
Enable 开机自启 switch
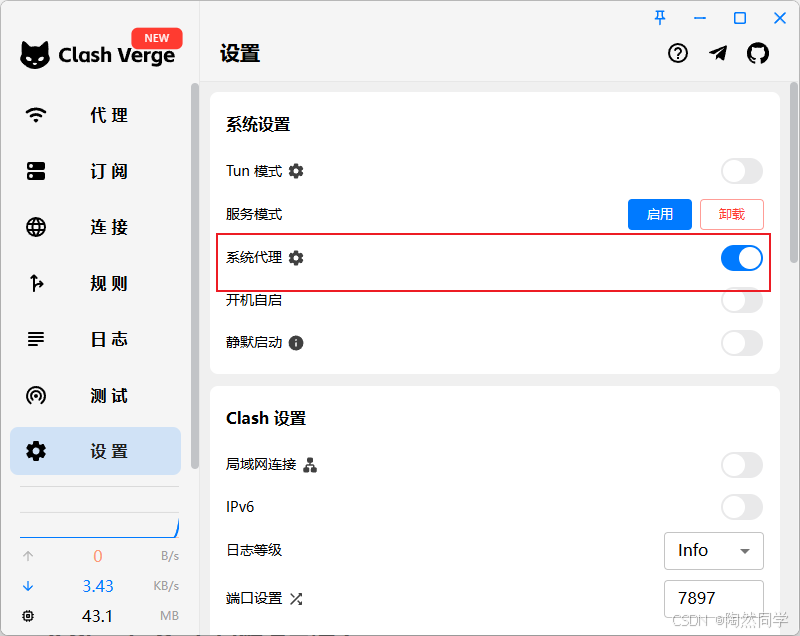742,300
